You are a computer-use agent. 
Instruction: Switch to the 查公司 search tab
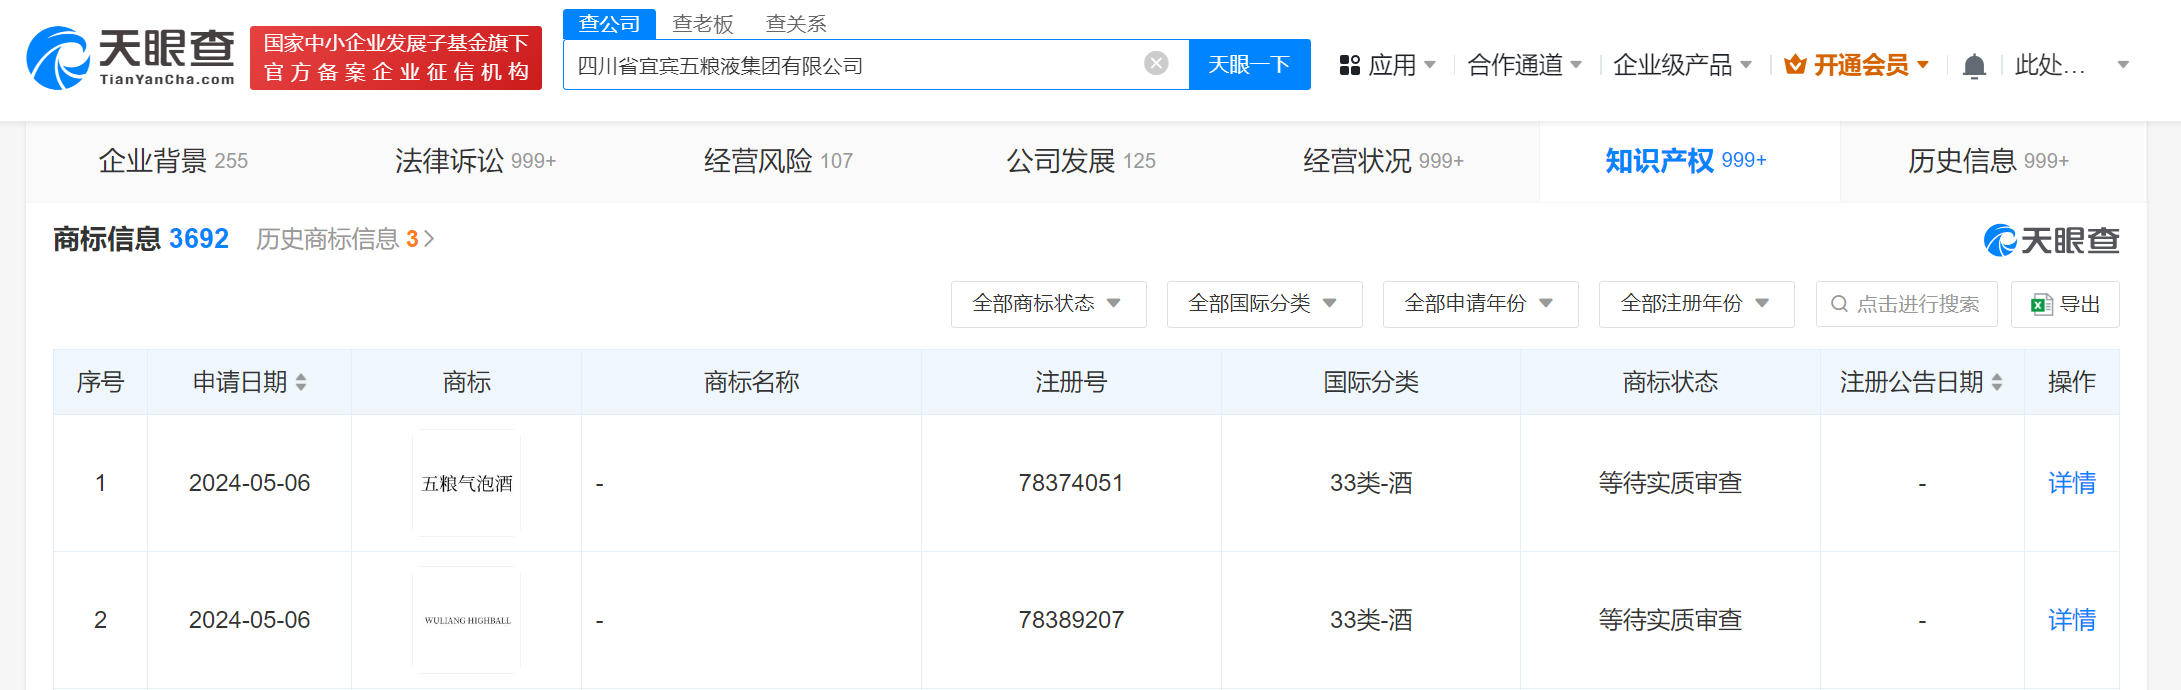tap(609, 24)
